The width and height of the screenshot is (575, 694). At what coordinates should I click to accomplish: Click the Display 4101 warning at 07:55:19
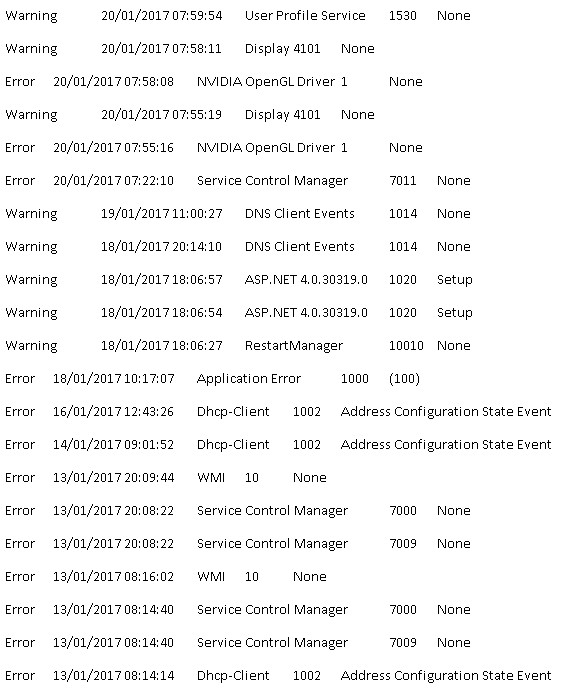pos(190,115)
